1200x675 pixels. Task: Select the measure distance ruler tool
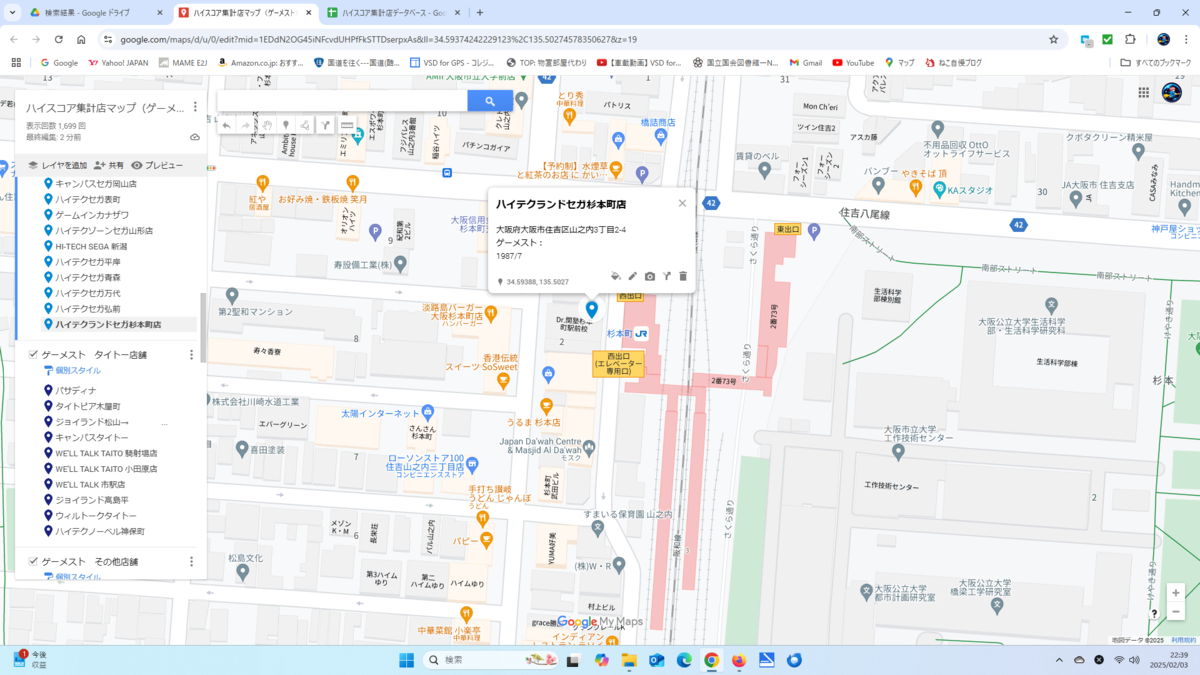(x=347, y=125)
